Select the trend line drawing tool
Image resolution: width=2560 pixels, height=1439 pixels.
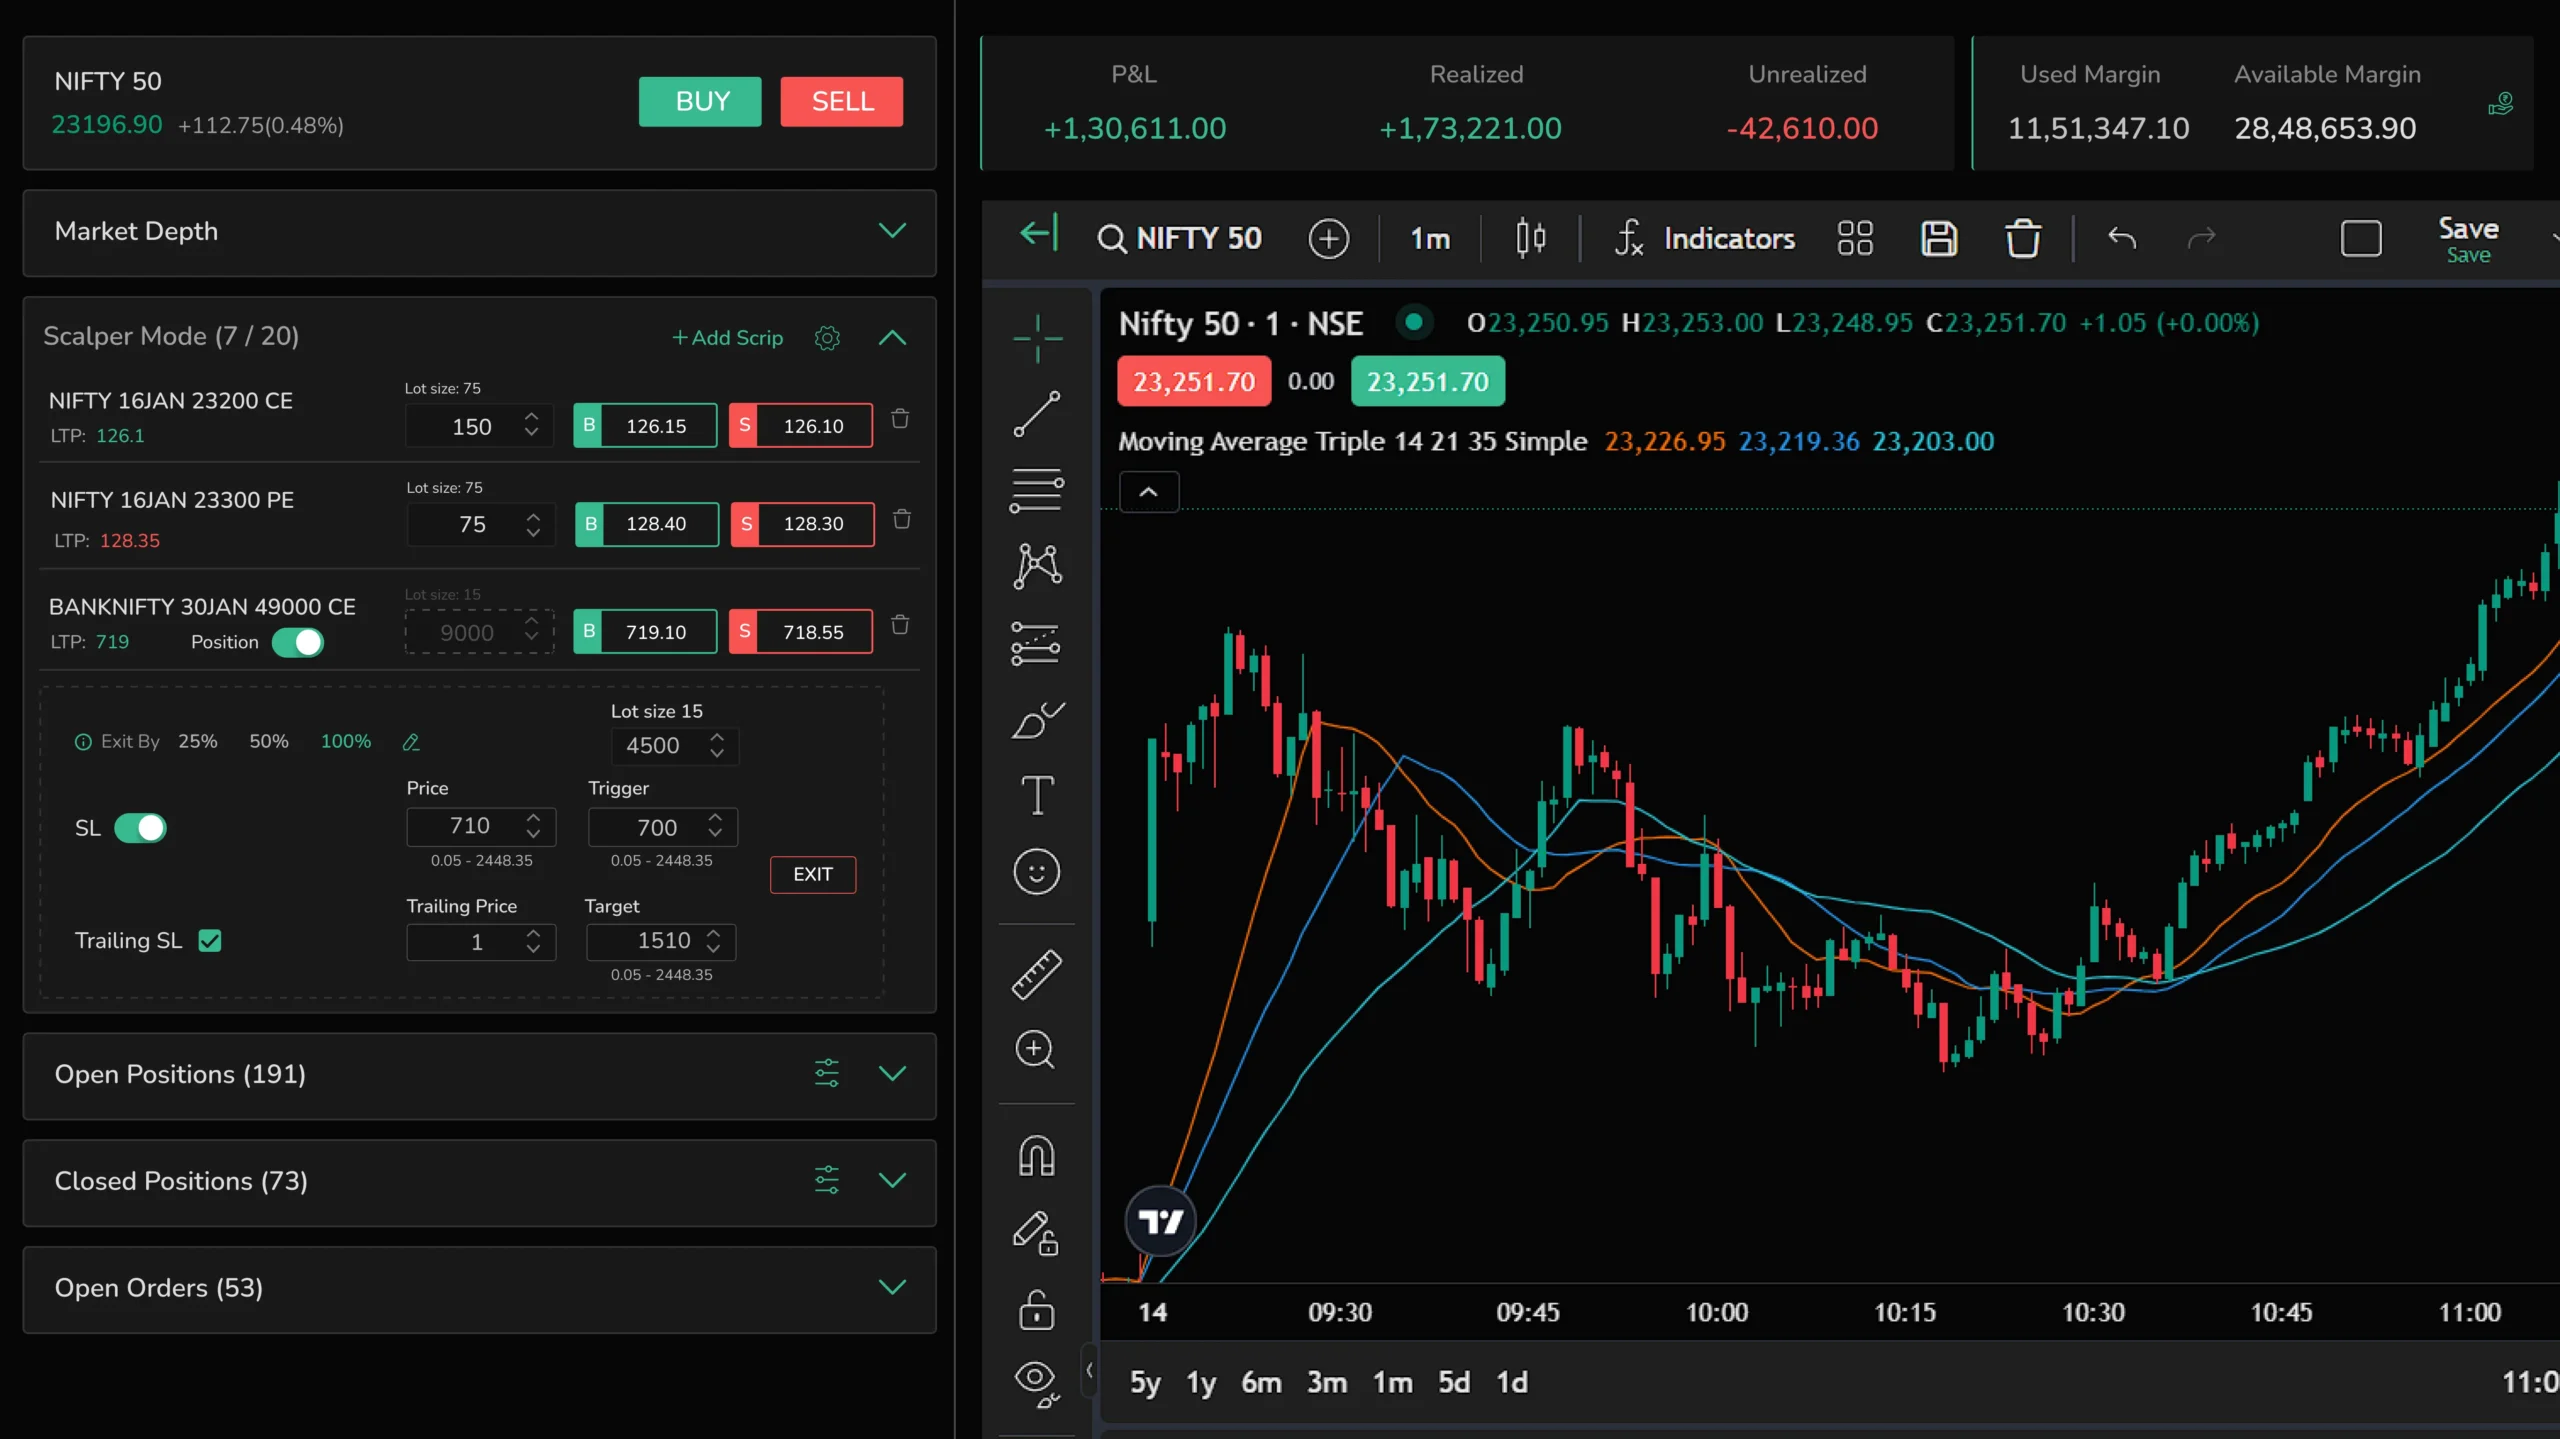pos(1036,414)
